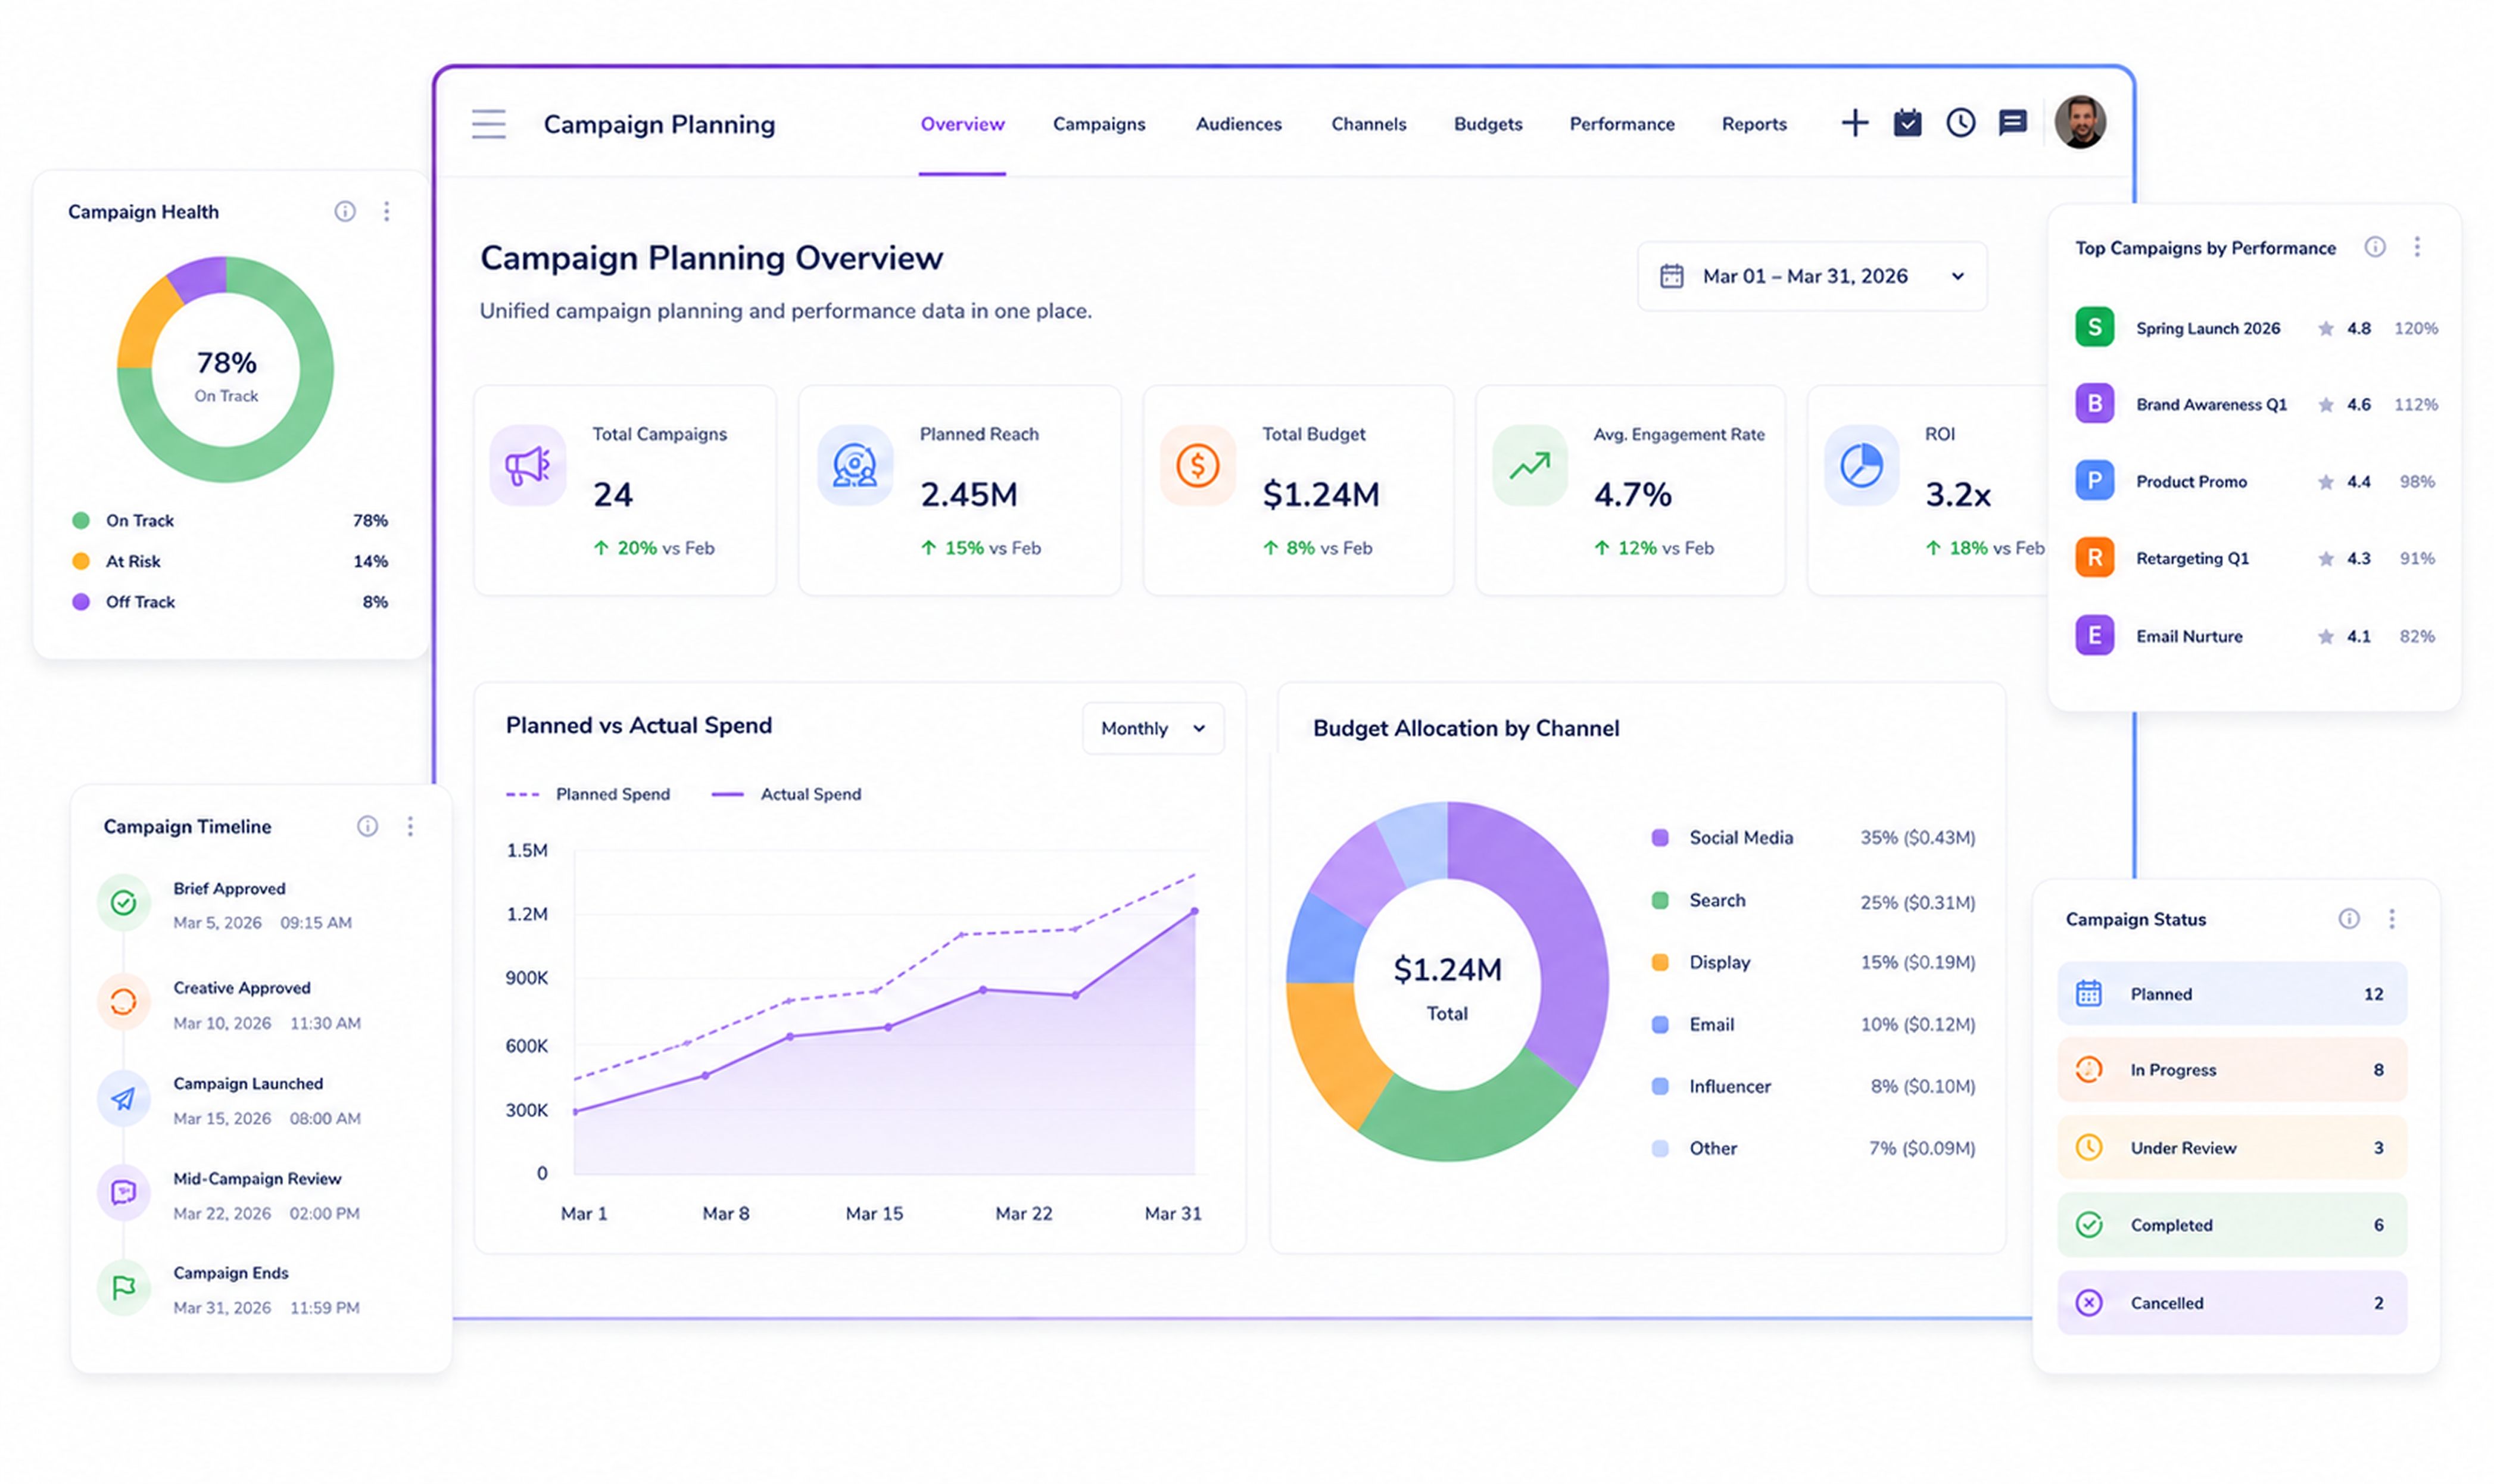Select the Planned status row
This screenshot has height=1484, width=2494.
[x=2231, y=994]
